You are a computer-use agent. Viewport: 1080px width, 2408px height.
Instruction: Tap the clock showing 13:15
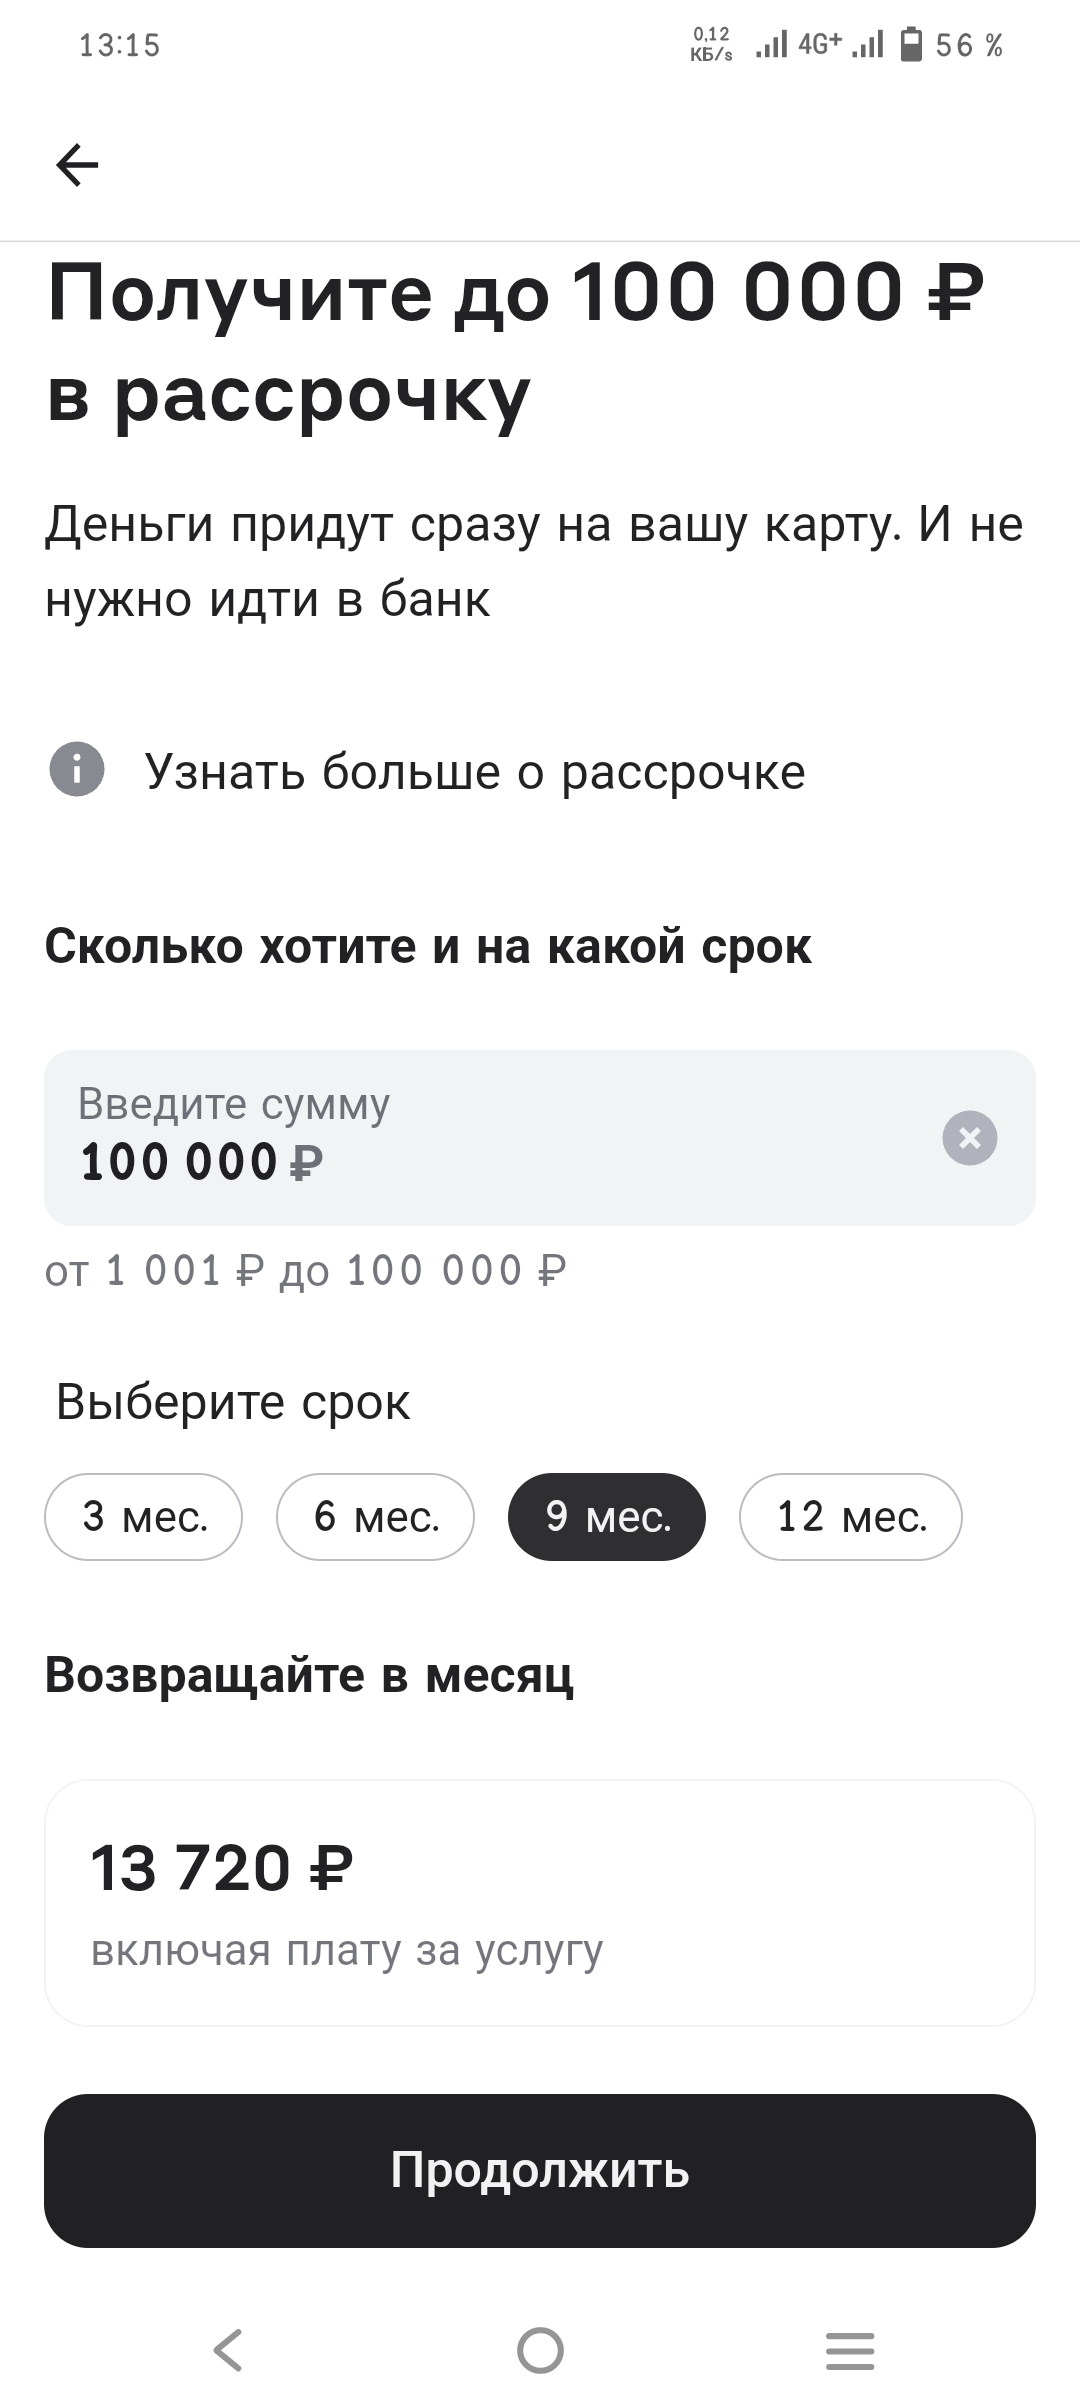(x=120, y=45)
